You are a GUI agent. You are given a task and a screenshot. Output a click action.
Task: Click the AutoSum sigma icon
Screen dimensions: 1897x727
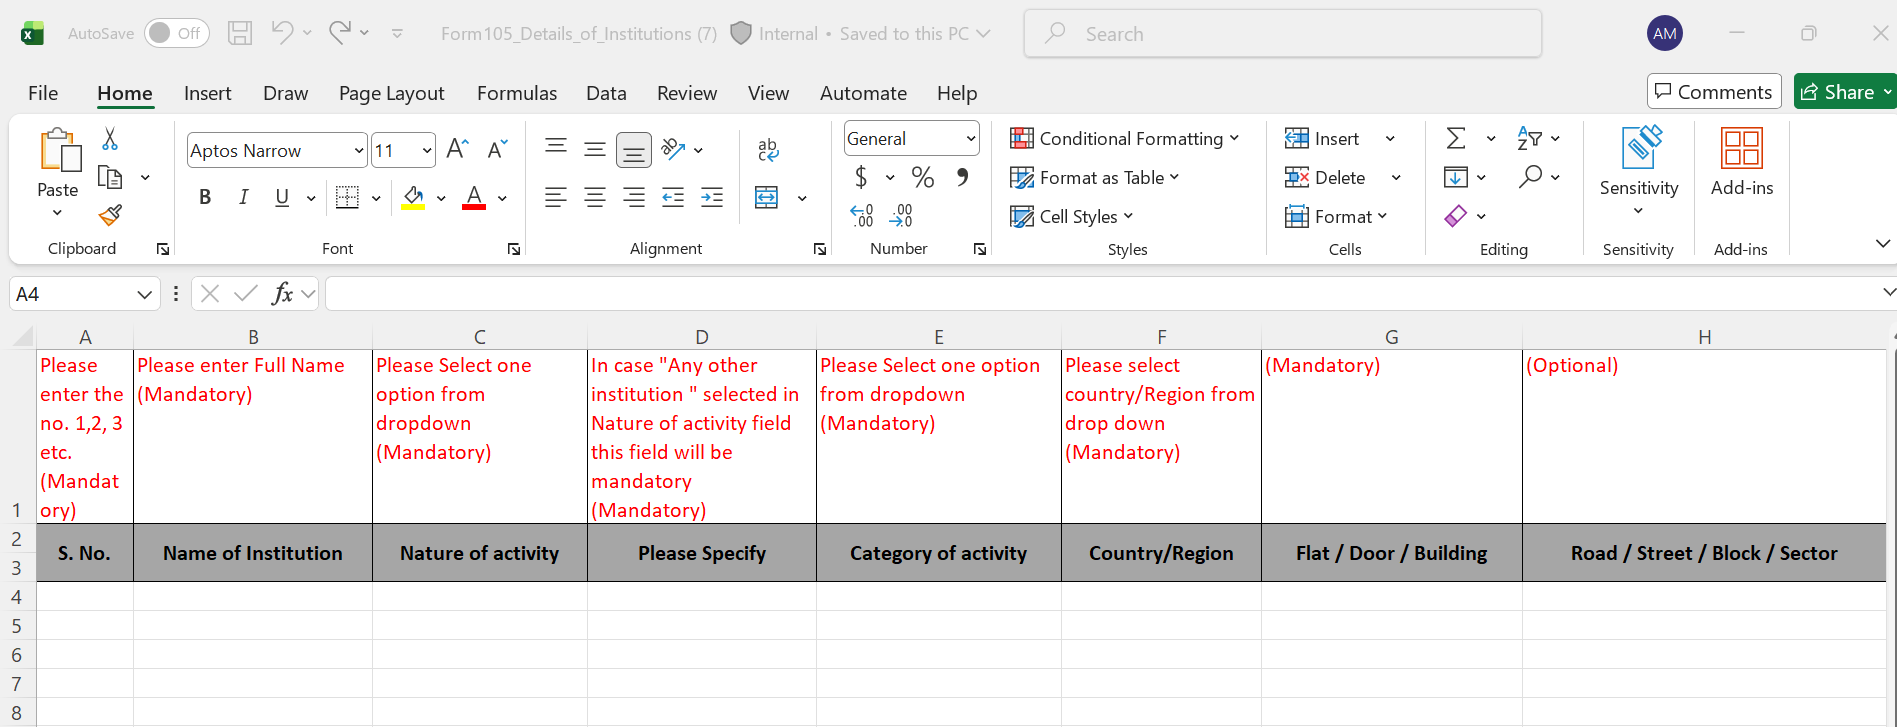(x=1456, y=138)
